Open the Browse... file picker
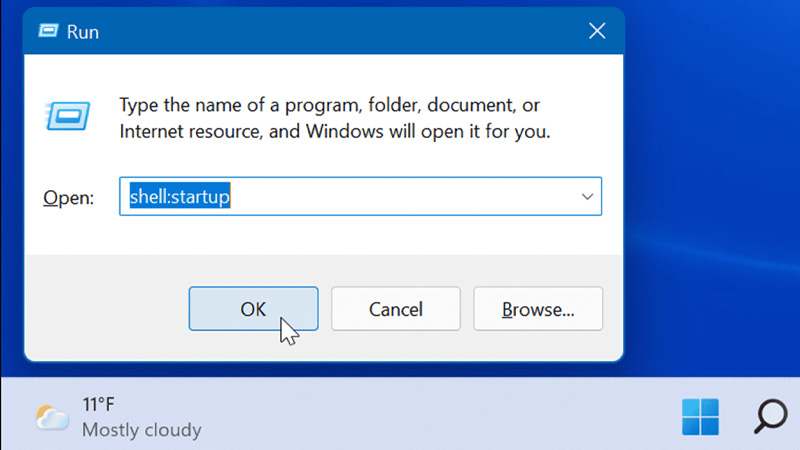Image resolution: width=800 pixels, height=450 pixels. (538, 309)
